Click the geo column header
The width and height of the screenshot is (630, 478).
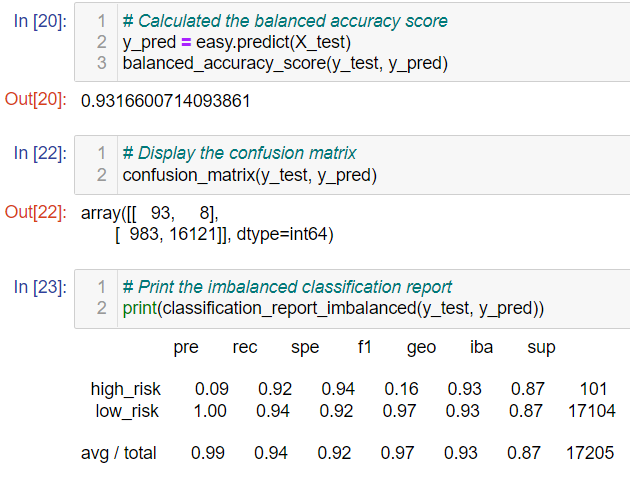pos(421,348)
